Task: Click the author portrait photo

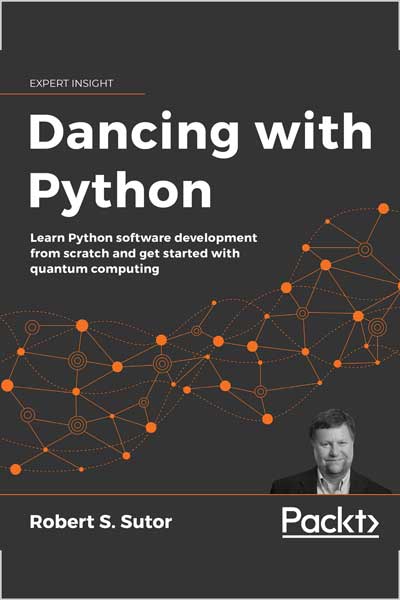Action: click(331, 451)
